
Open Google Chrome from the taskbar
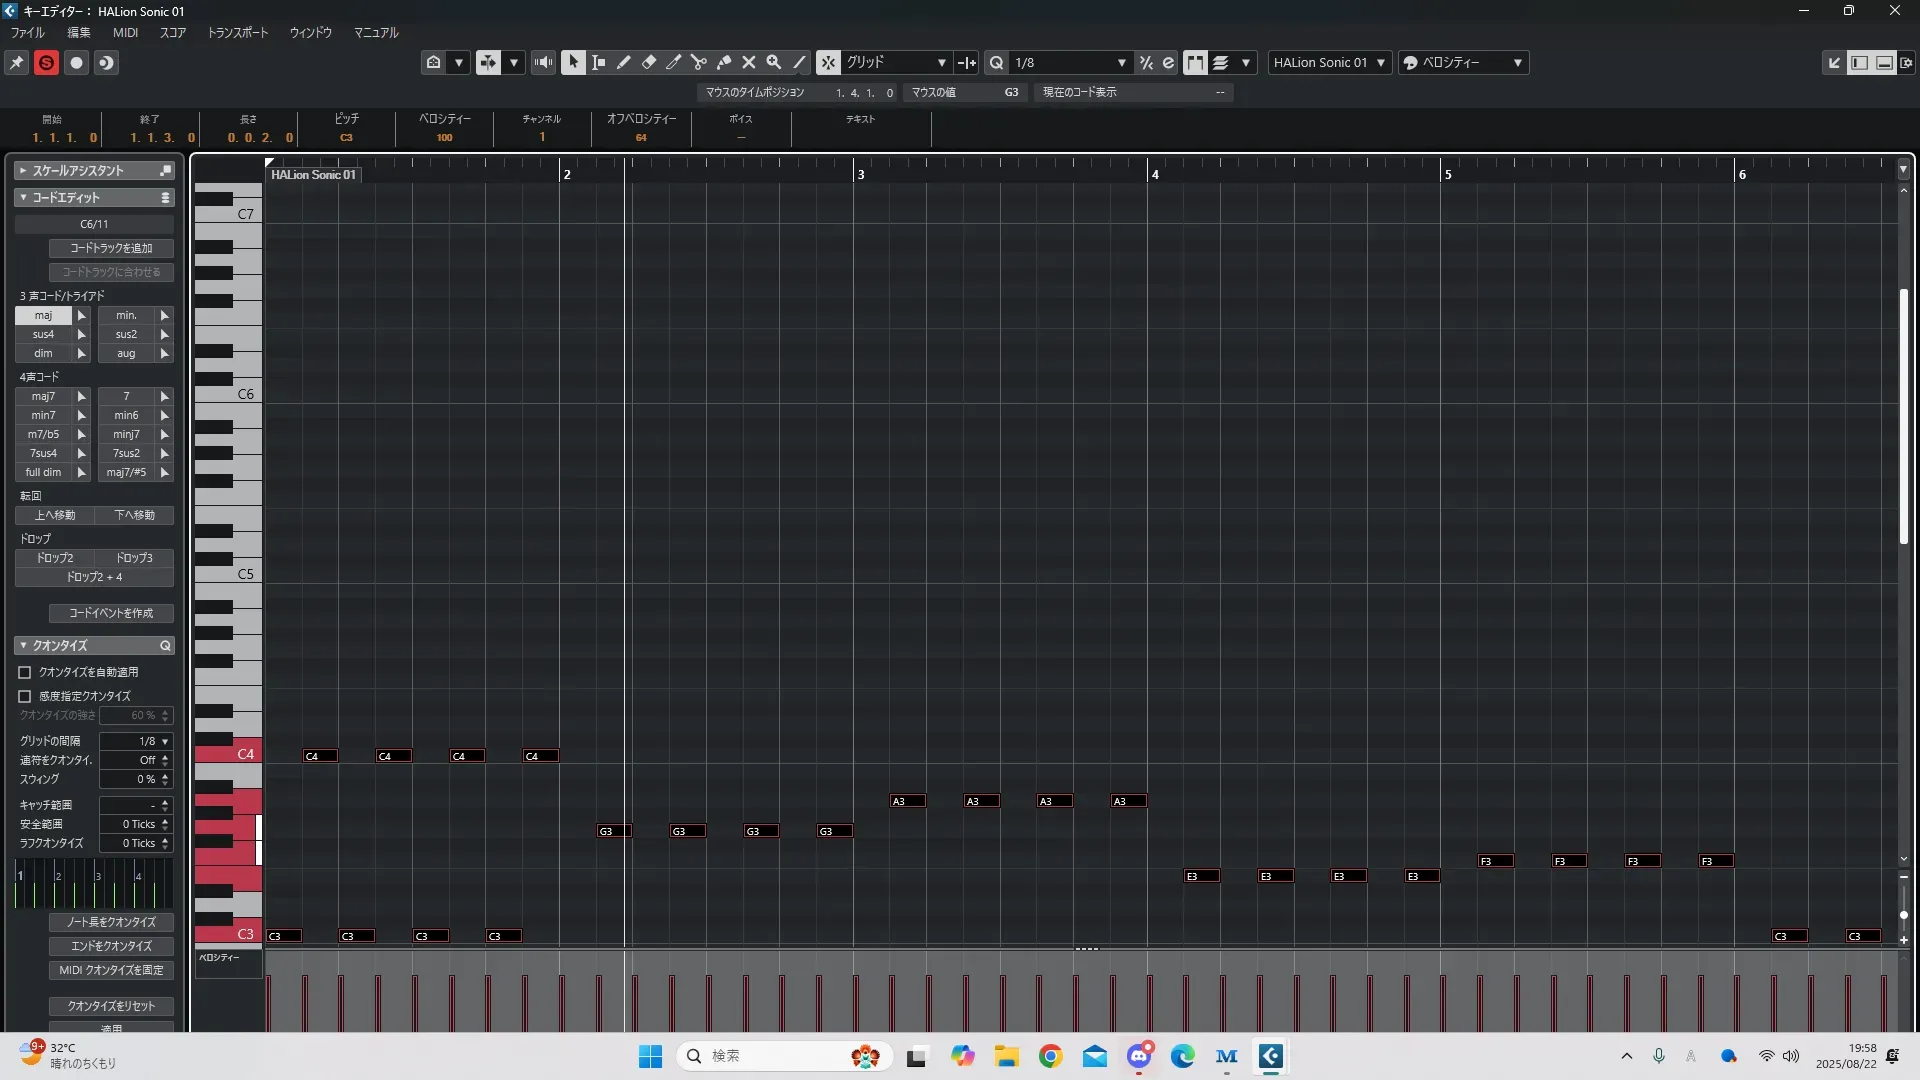pyautogui.click(x=1050, y=1056)
